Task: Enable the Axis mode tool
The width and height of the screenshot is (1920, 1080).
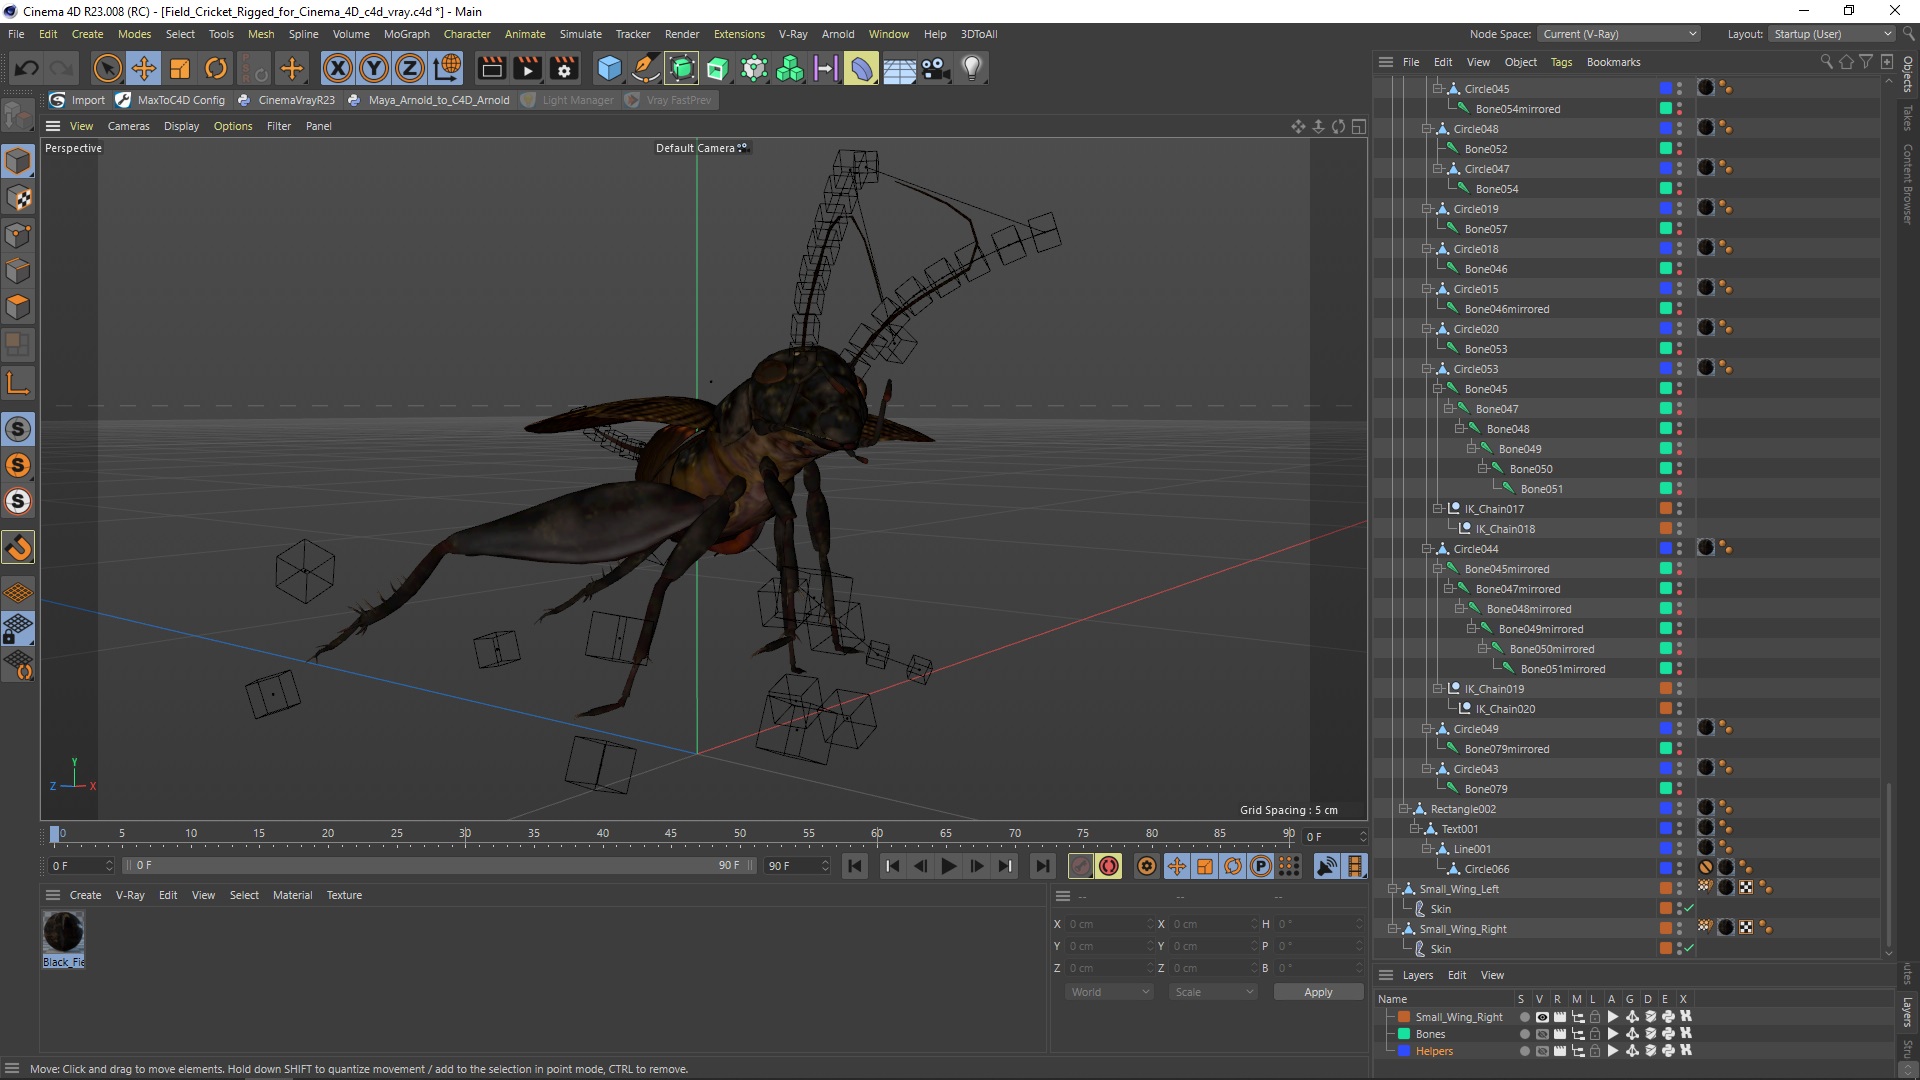Action: [18, 383]
